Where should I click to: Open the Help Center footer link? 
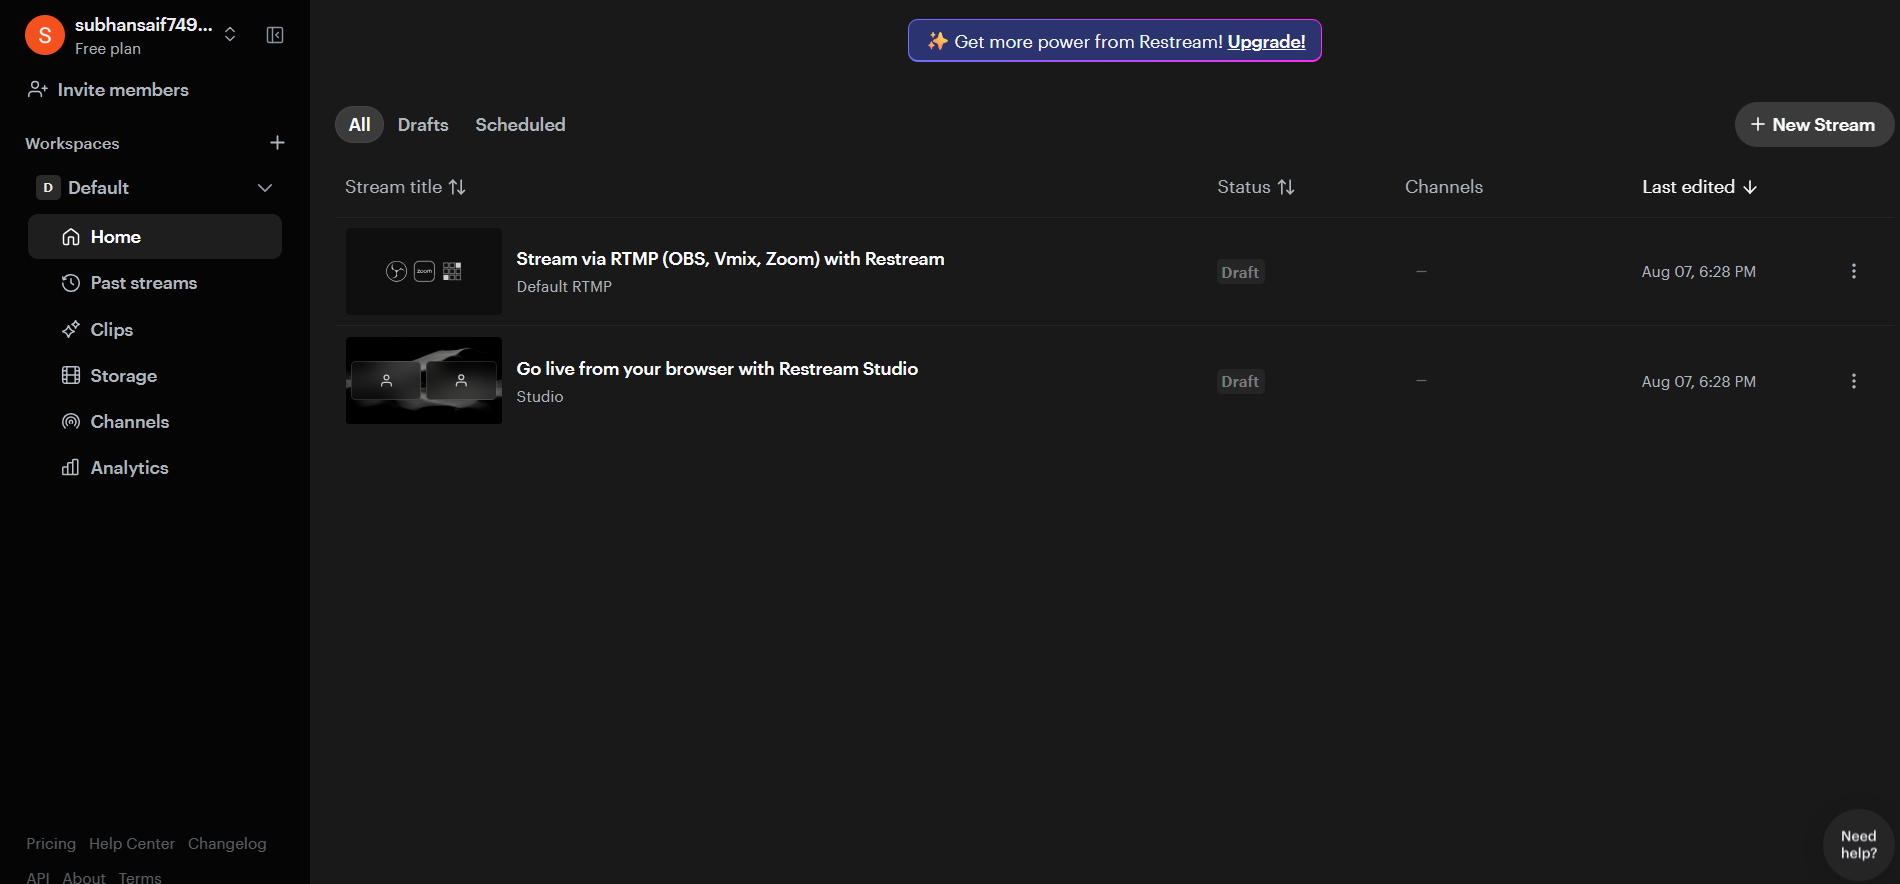coord(132,844)
